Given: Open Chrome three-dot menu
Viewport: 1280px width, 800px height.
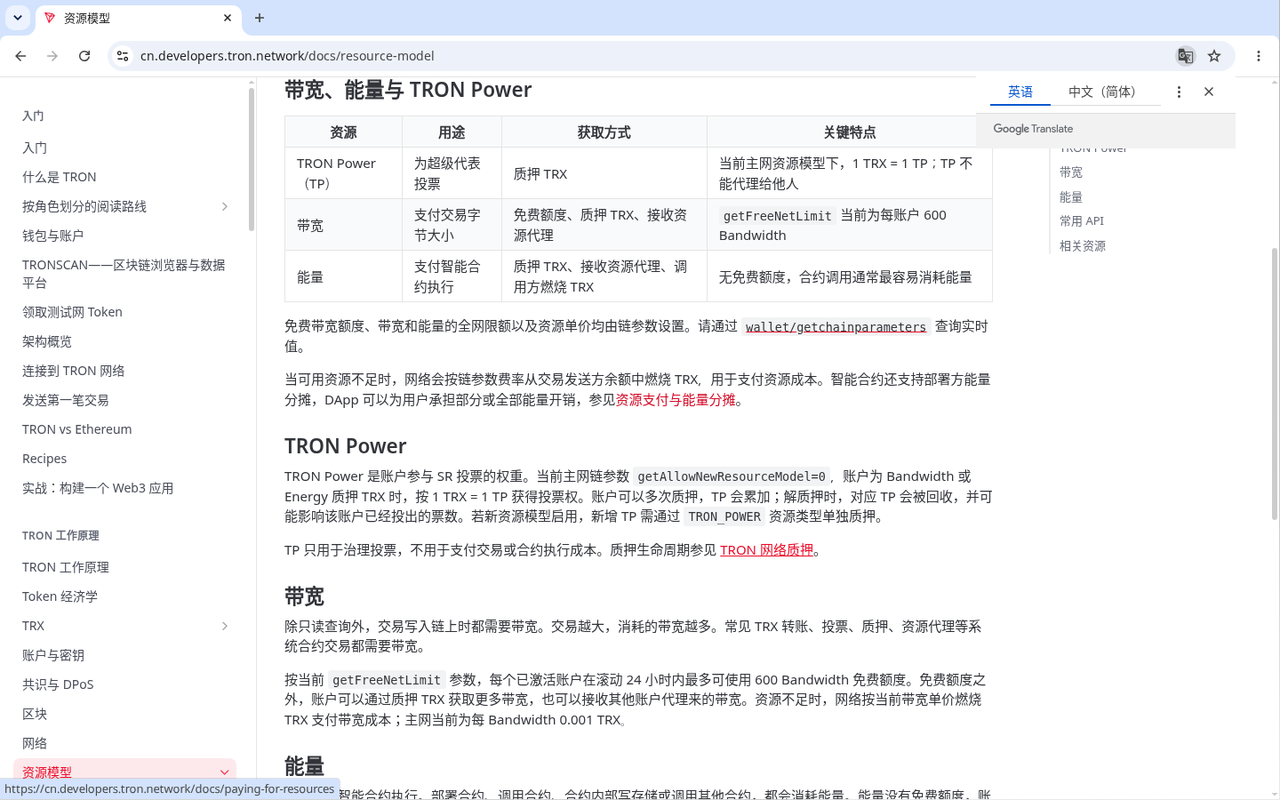Looking at the screenshot, I should [1258, 56].
